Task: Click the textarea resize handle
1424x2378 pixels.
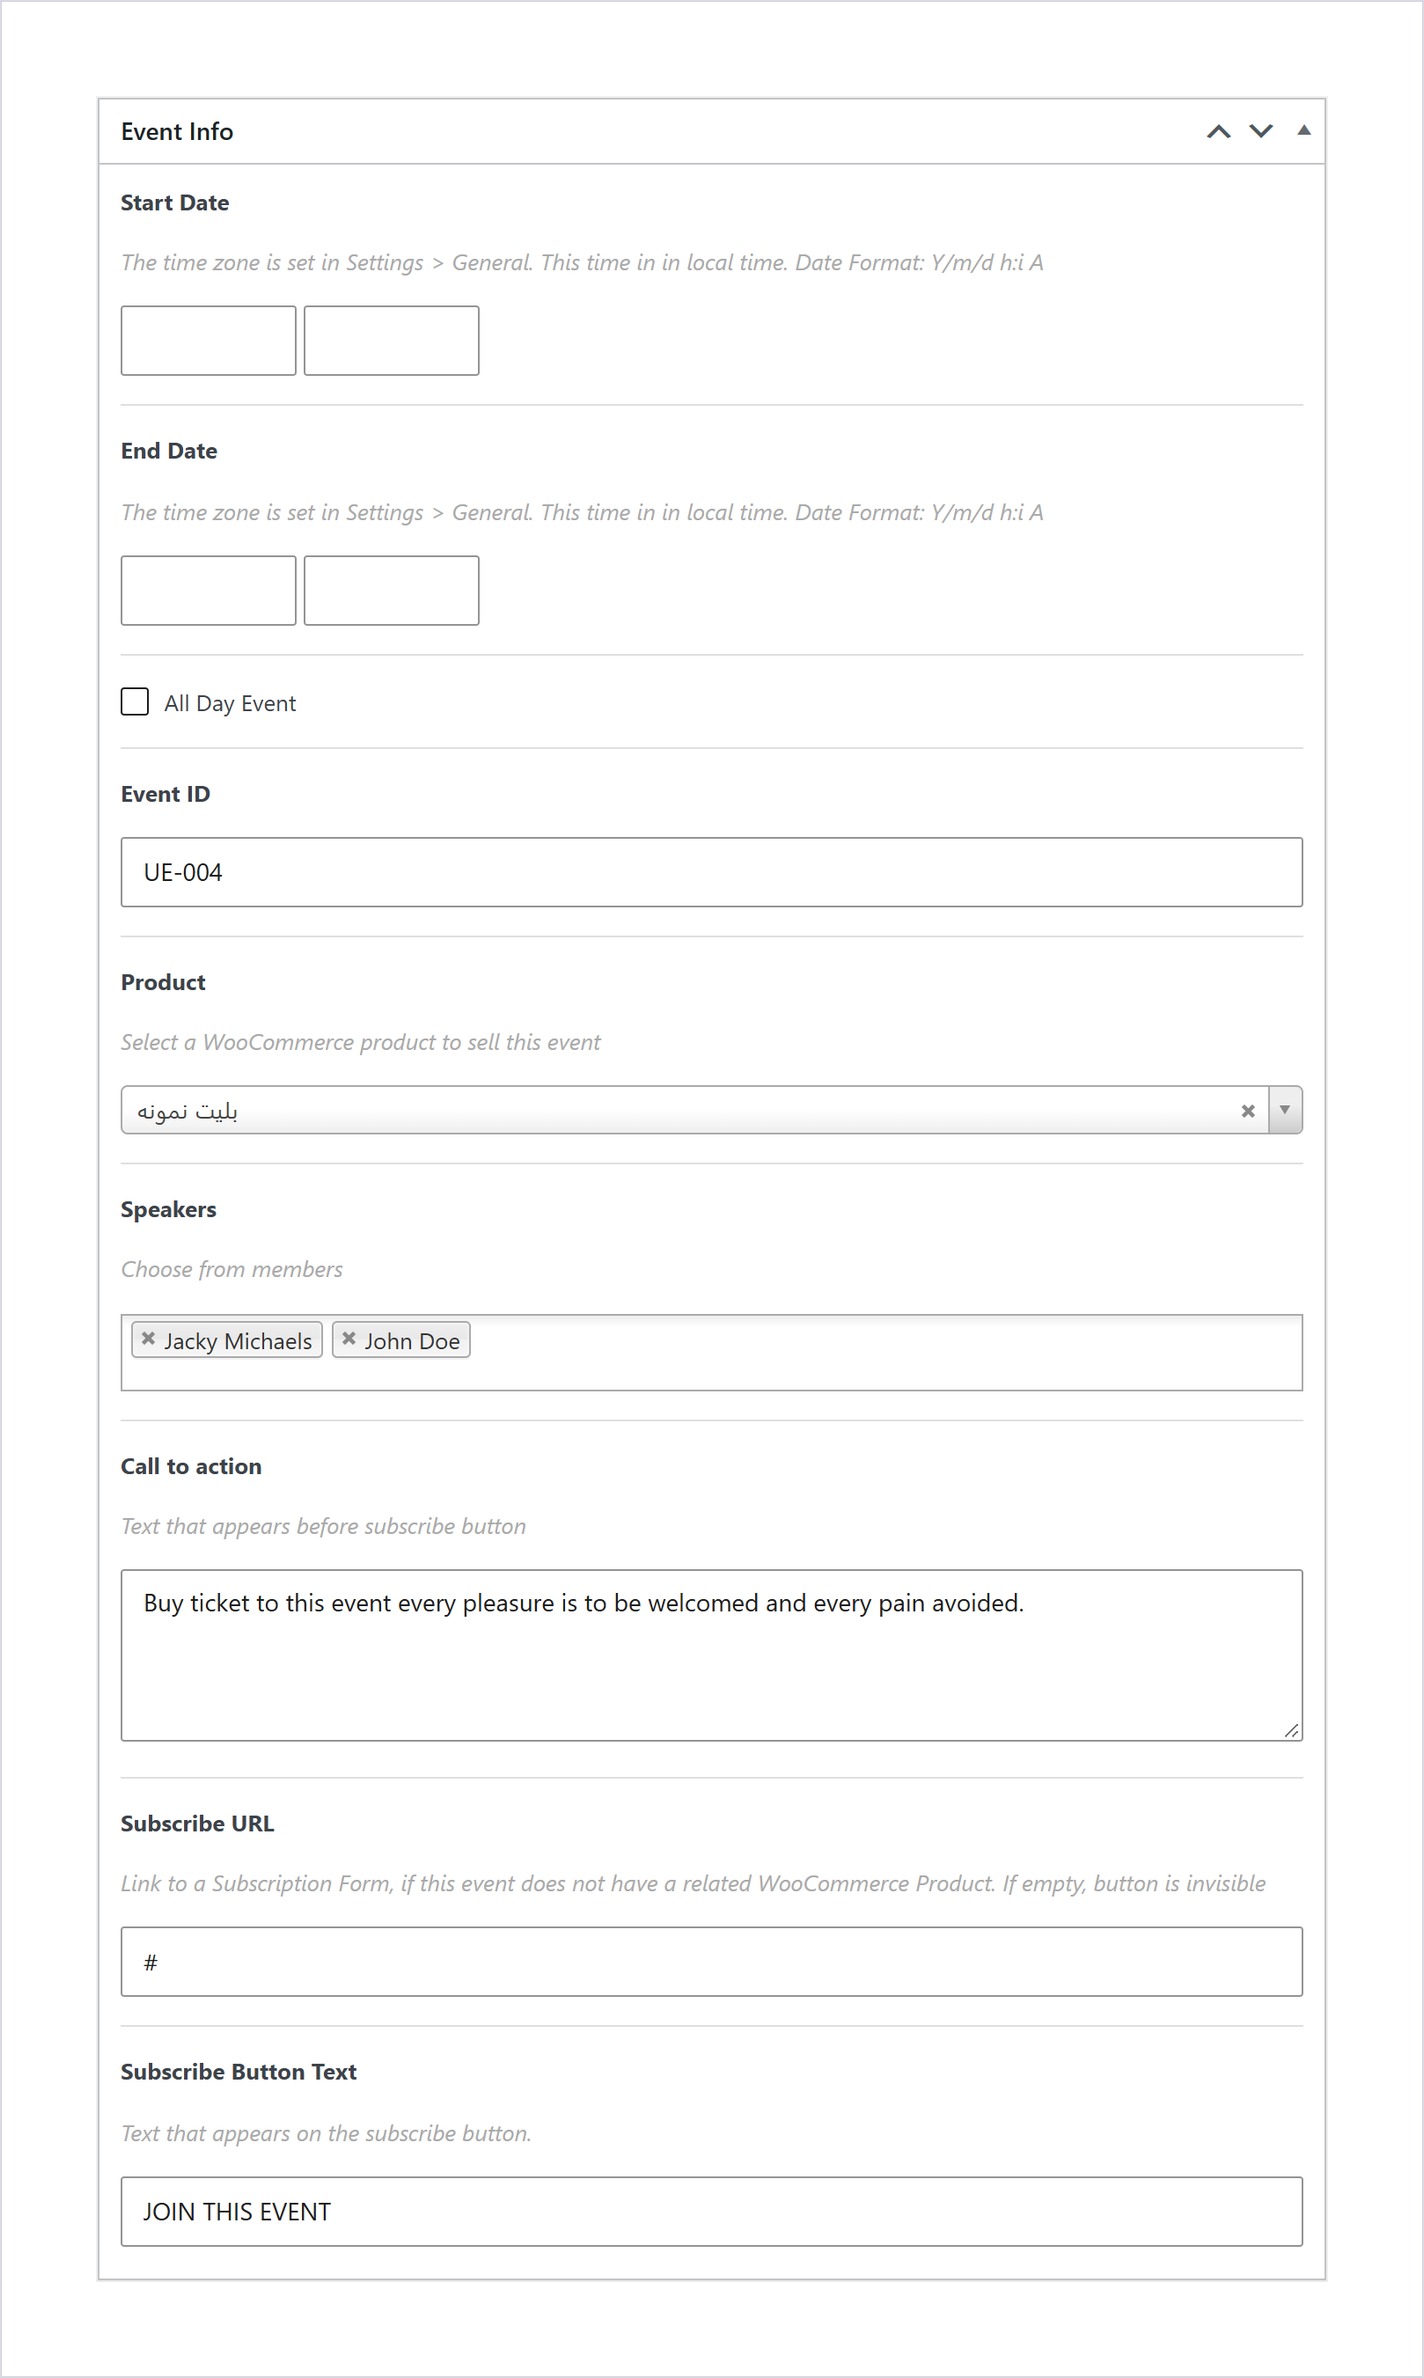Action: click(x=1292, y=1731)
